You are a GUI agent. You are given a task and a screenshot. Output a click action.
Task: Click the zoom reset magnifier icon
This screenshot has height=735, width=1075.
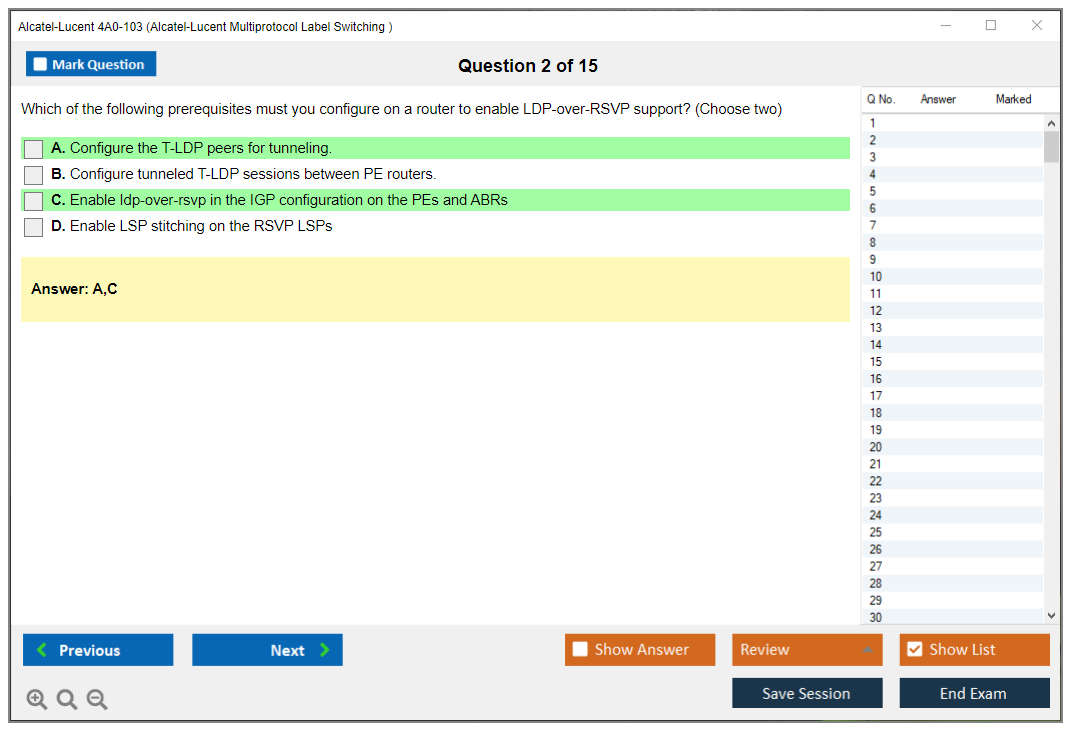click(x=67, y=700)
